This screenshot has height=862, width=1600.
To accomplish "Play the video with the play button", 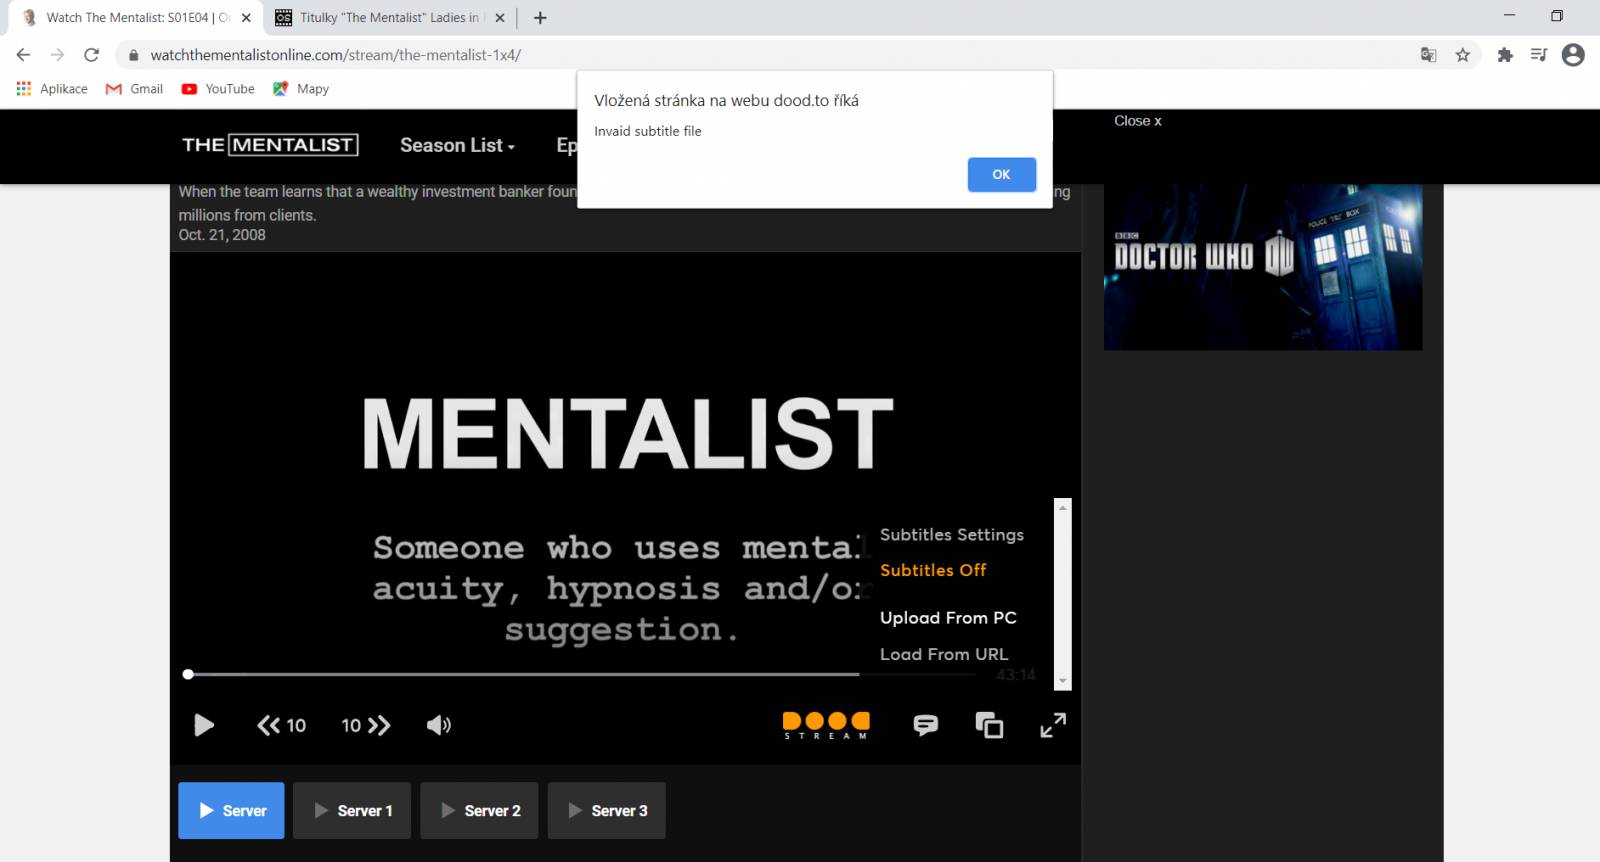I will (204, 725).
